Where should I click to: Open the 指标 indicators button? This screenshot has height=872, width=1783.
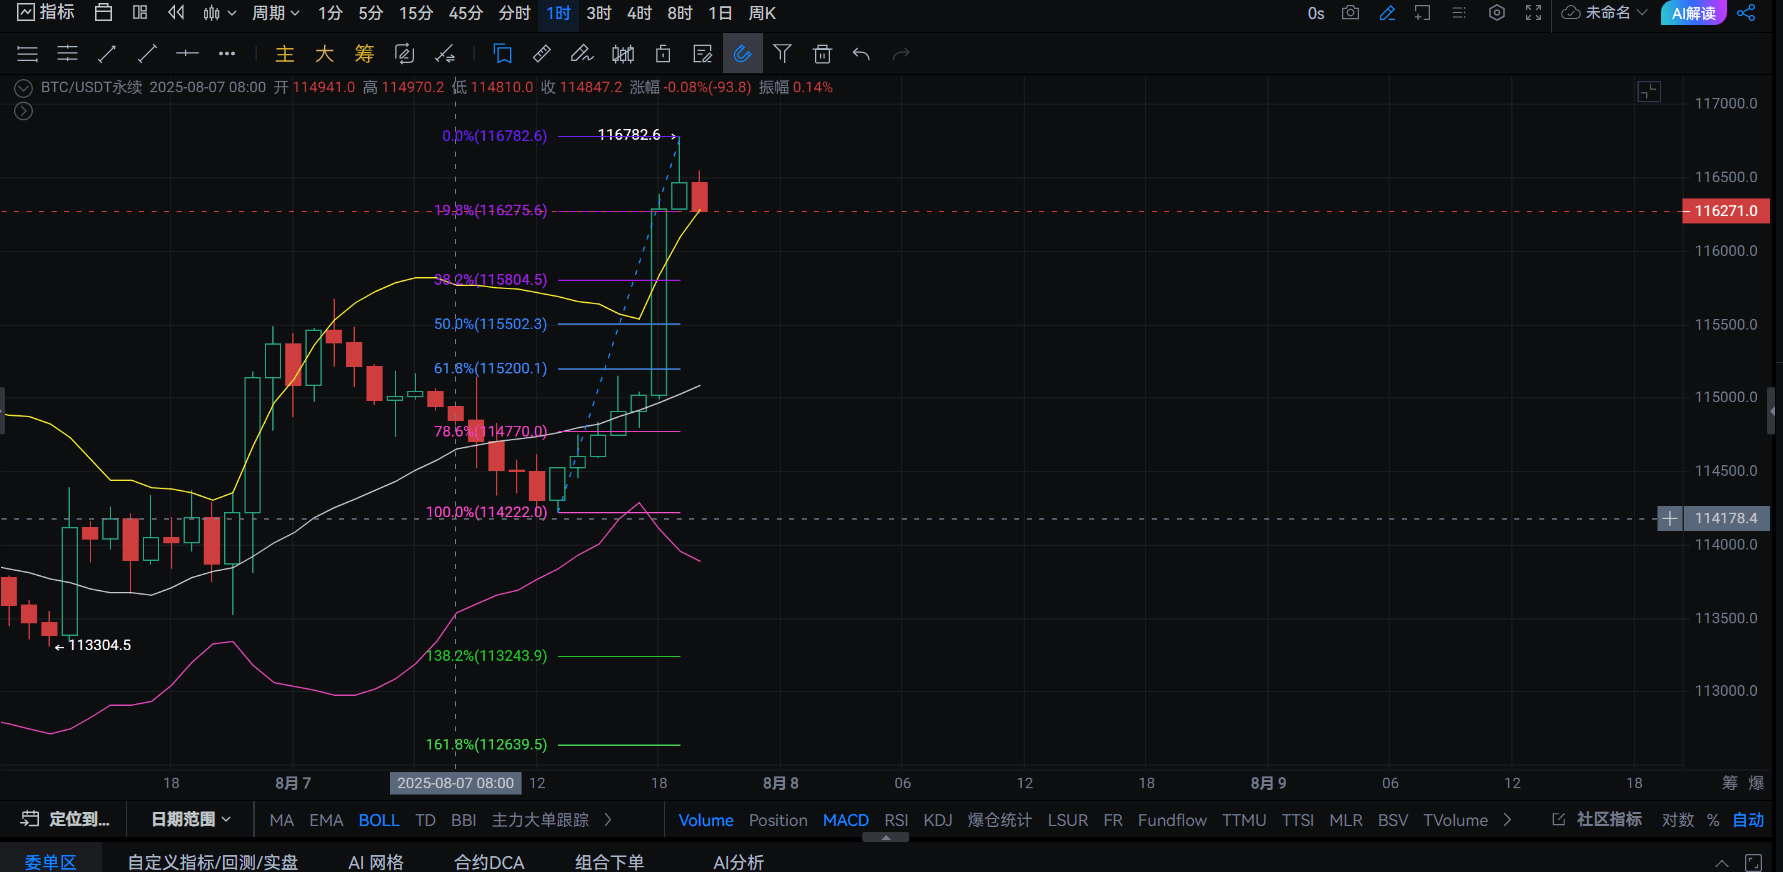46,13
